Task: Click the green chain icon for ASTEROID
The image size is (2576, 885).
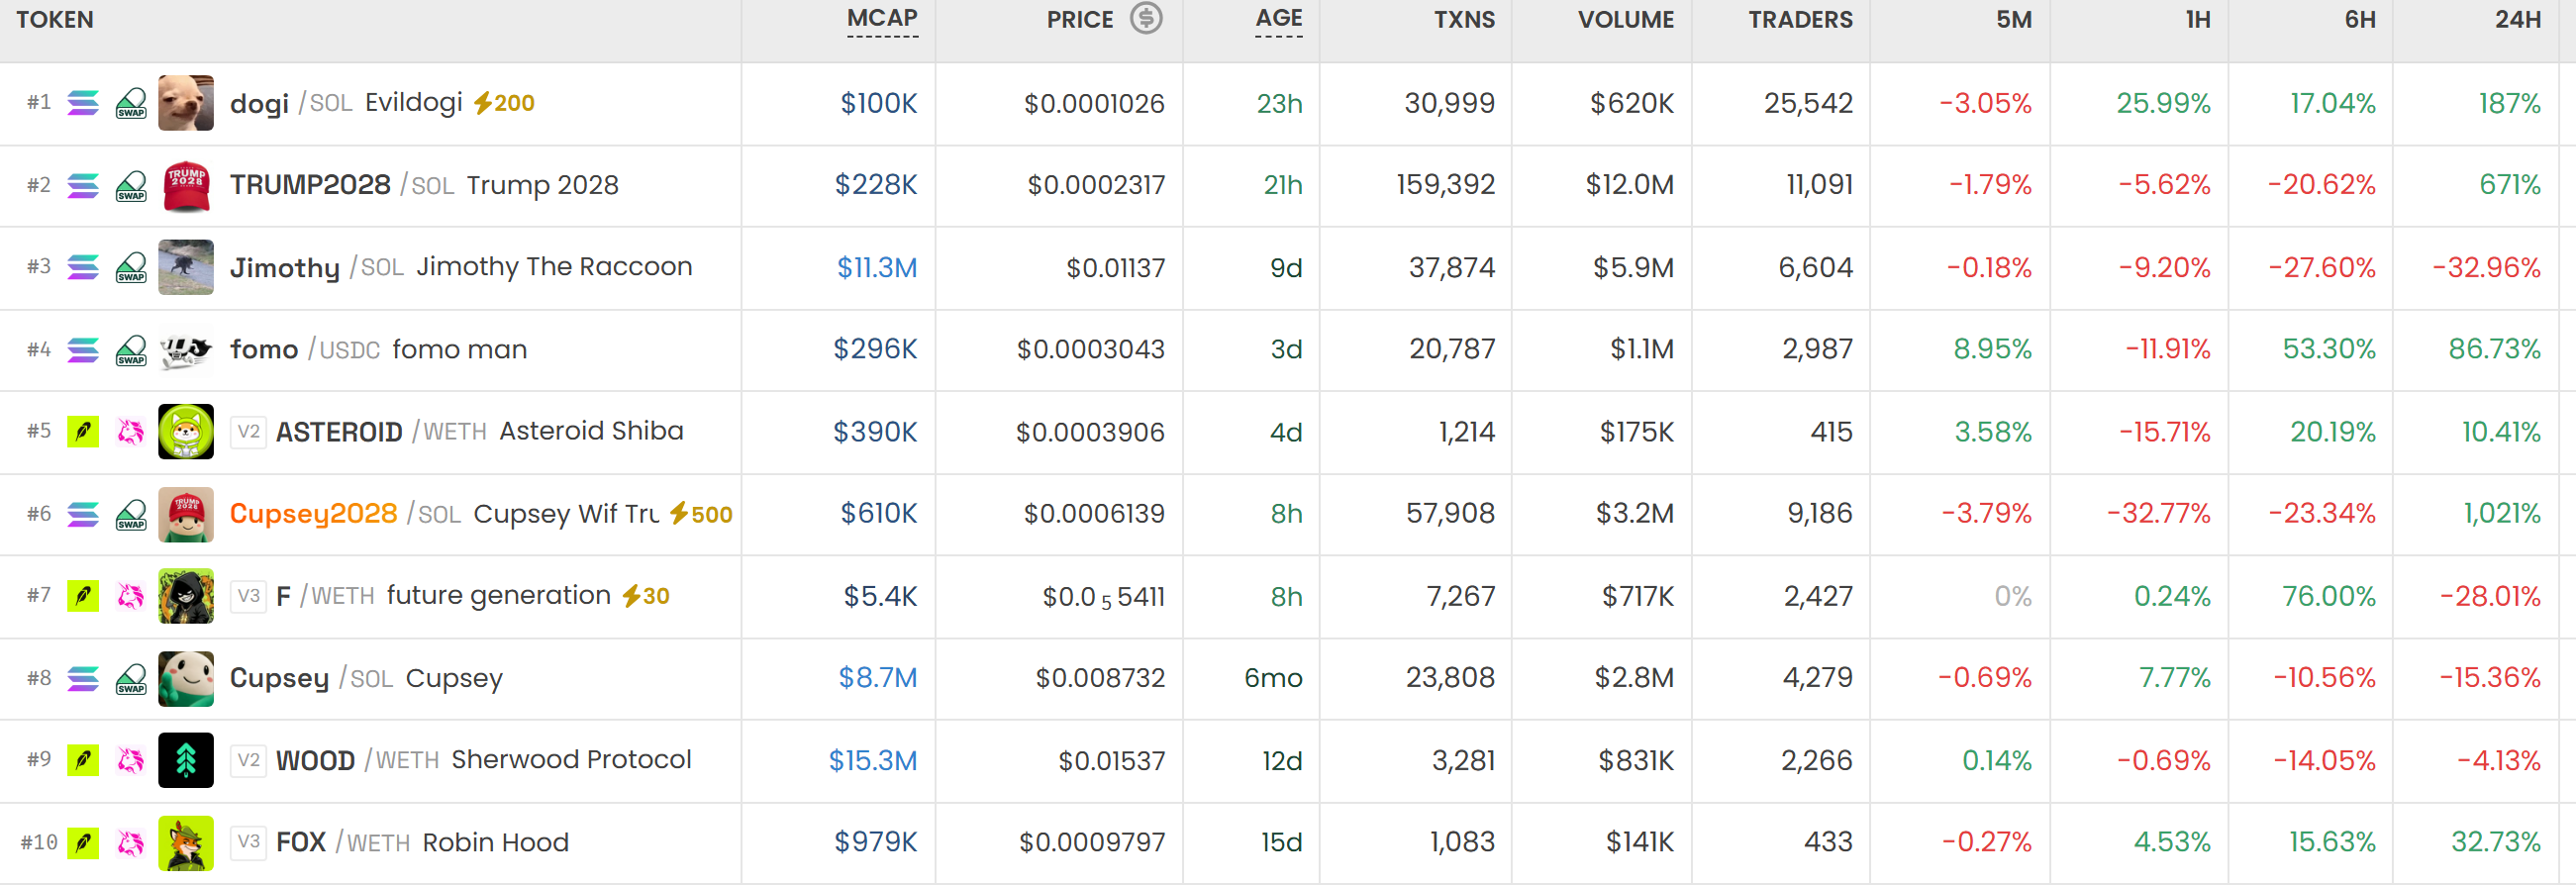Action: (83, 432)
